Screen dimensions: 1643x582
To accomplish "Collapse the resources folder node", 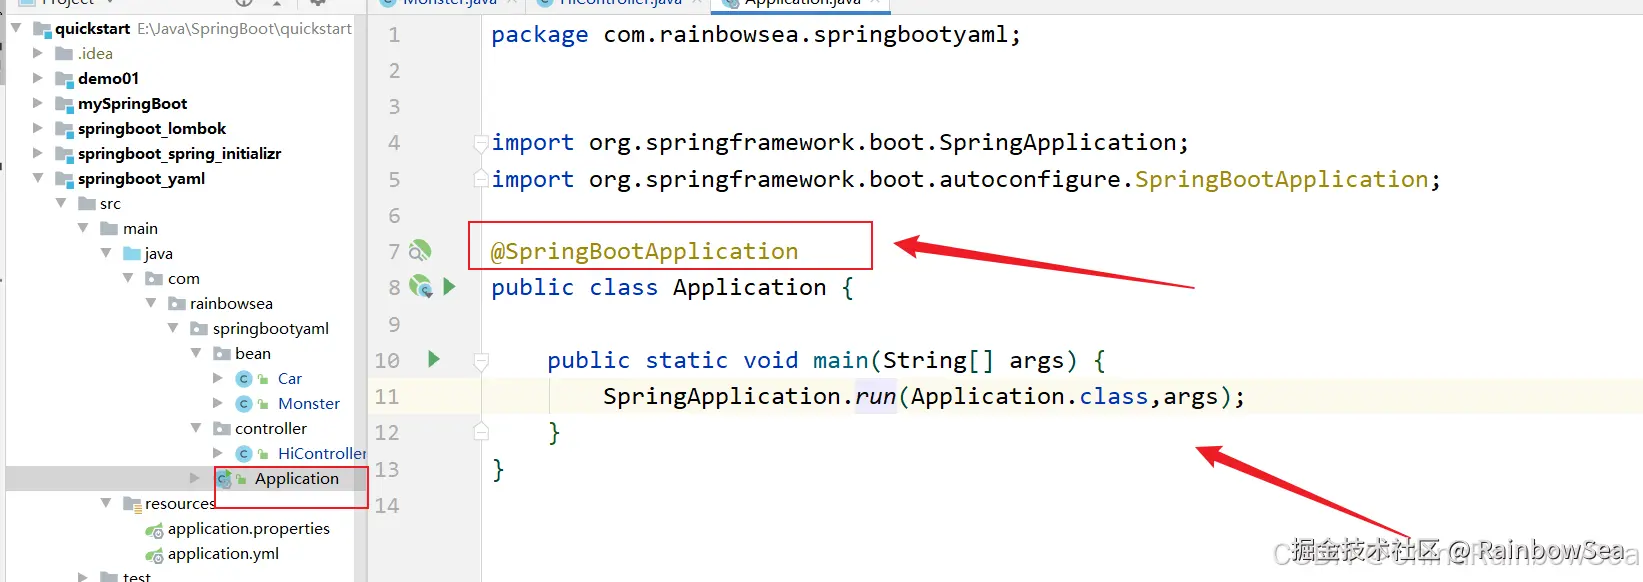I will (106, 503).
